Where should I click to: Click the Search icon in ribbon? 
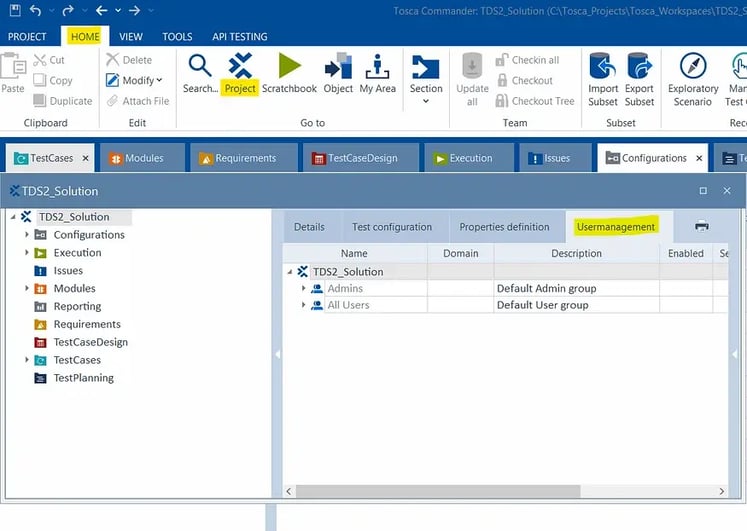click(200, 68)
